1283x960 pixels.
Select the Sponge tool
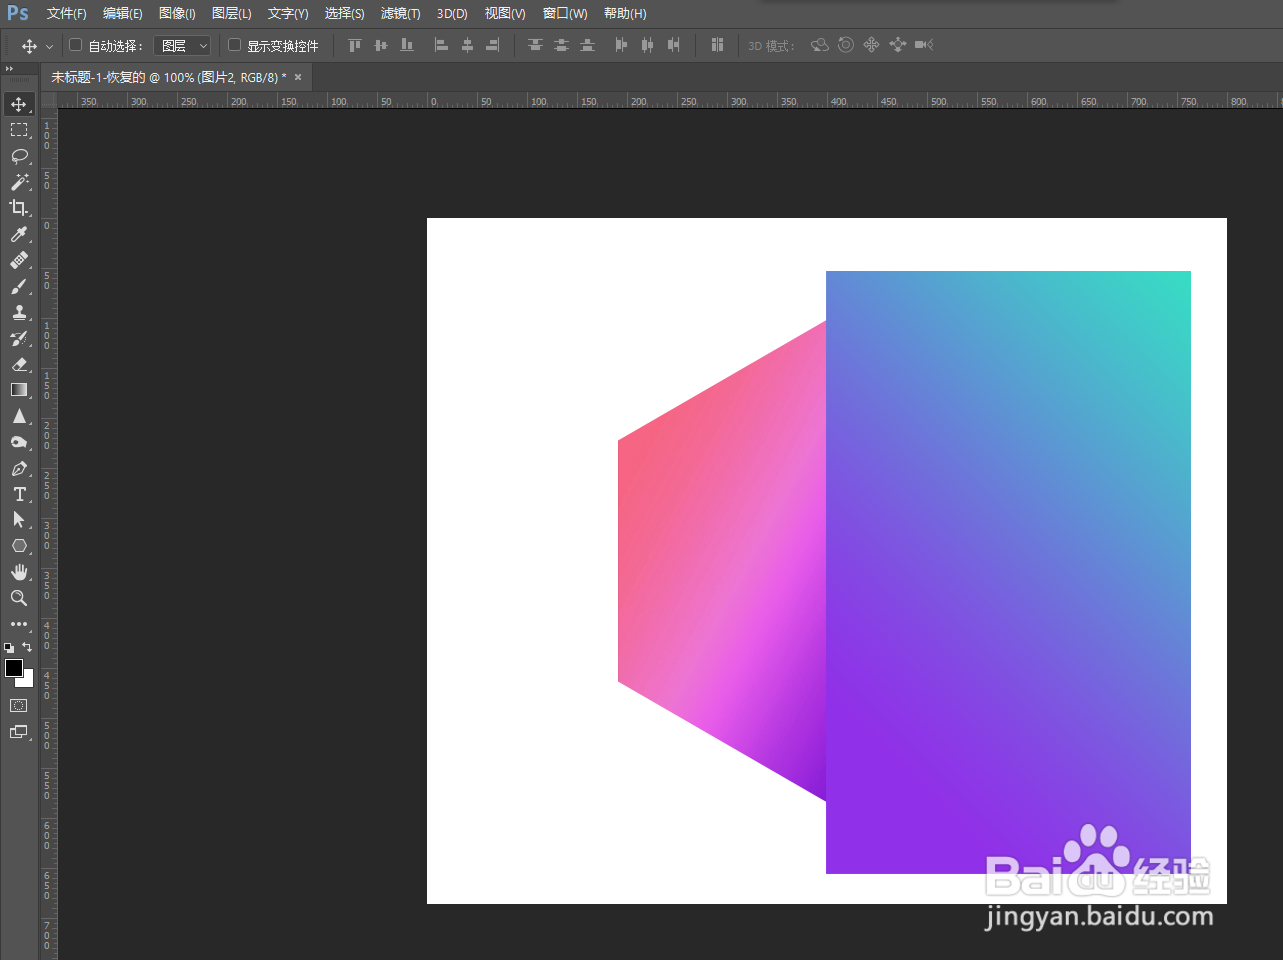coord(19,442)
